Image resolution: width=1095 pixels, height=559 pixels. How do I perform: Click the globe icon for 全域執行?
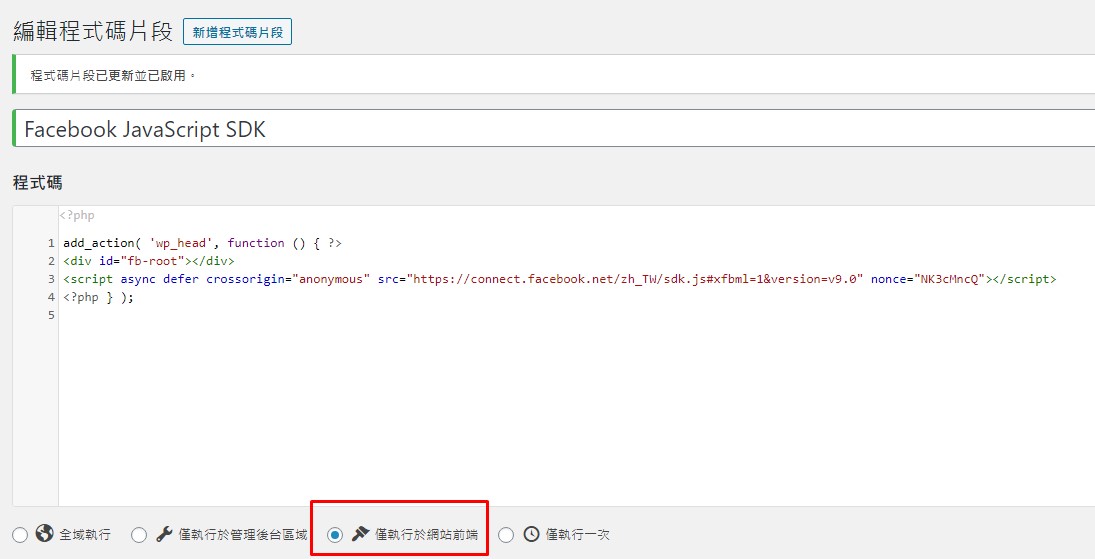point(45,535)
